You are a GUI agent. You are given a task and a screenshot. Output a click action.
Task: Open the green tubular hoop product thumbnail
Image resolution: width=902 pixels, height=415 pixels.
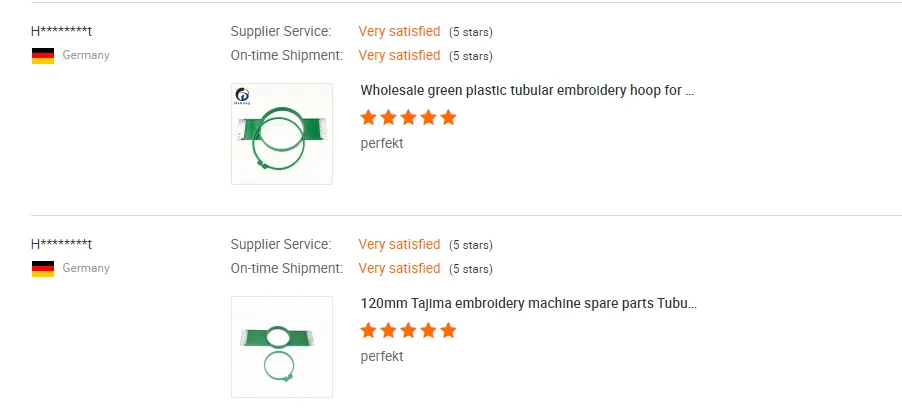pyautogui.click(x=282, y=134)
